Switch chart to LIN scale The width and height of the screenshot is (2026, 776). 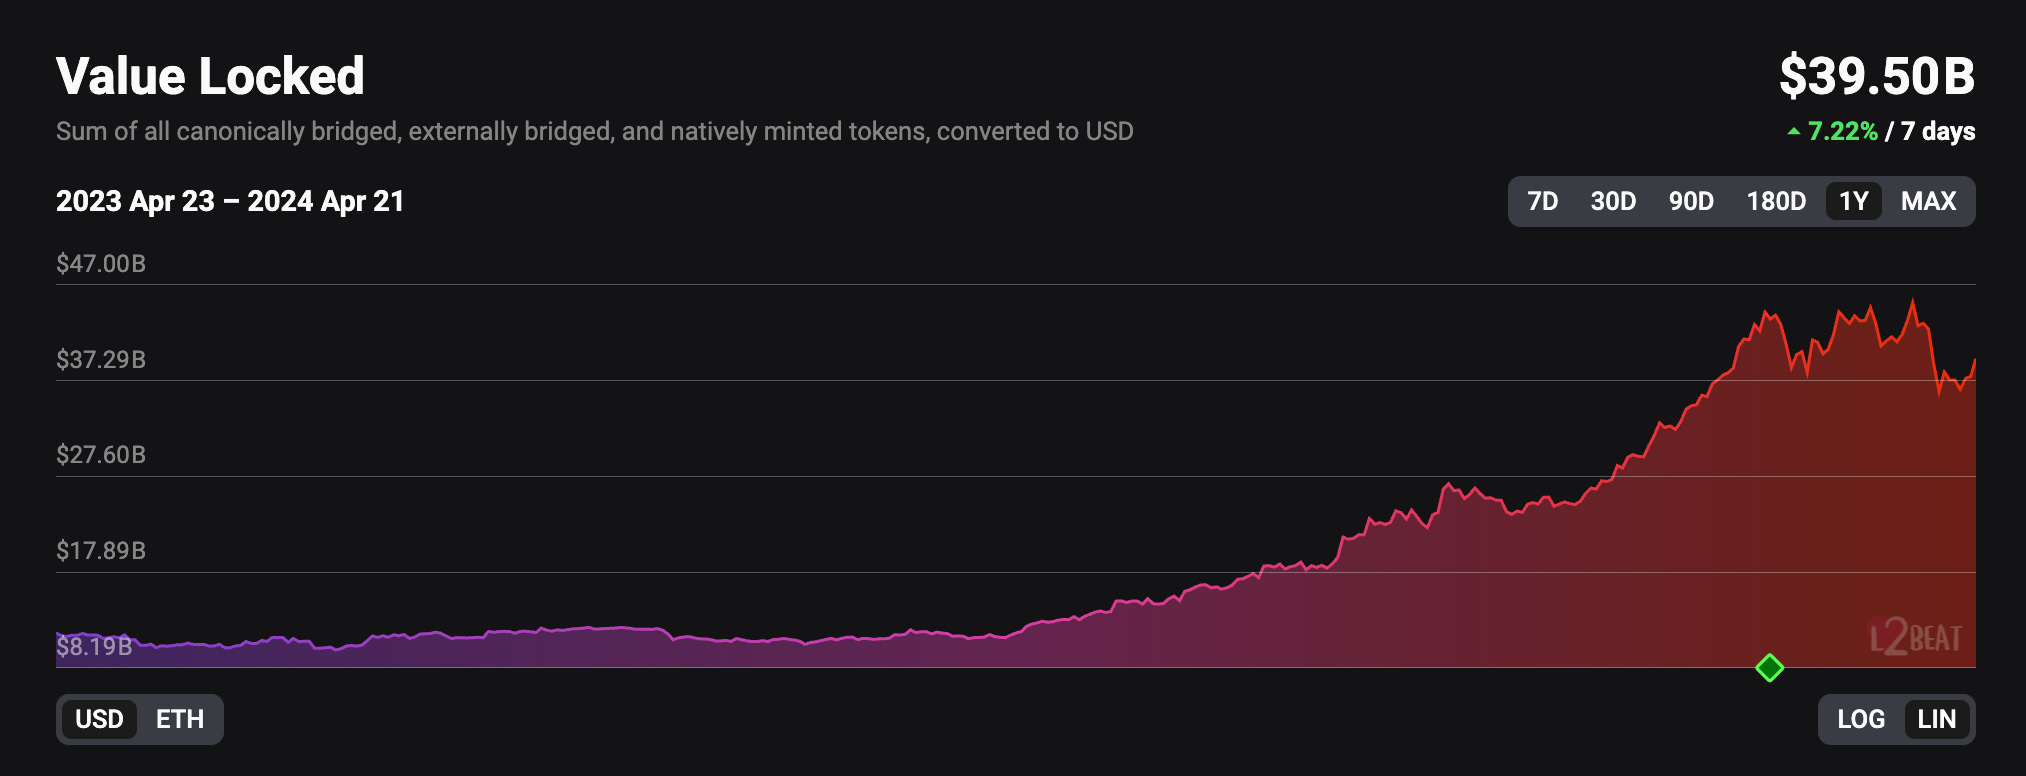click(x=1937, y=719)
